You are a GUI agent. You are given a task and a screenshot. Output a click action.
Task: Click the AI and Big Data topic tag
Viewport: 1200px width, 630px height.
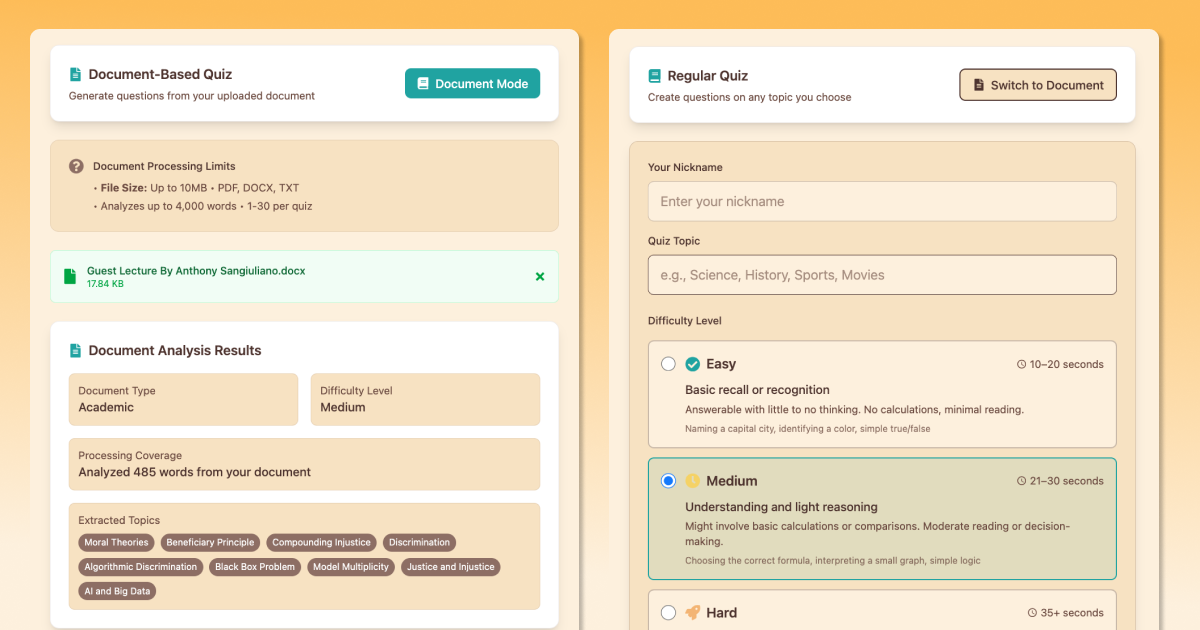tap(118, 591)
